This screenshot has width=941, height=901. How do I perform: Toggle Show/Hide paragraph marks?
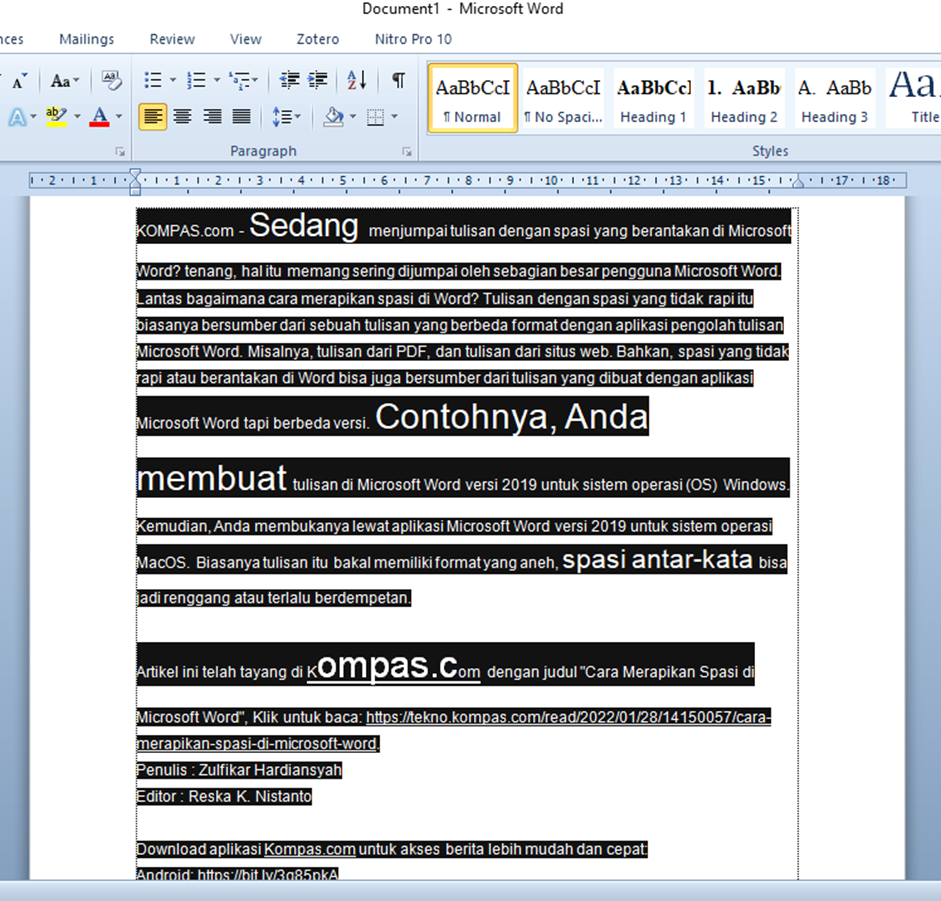point(398,80)
